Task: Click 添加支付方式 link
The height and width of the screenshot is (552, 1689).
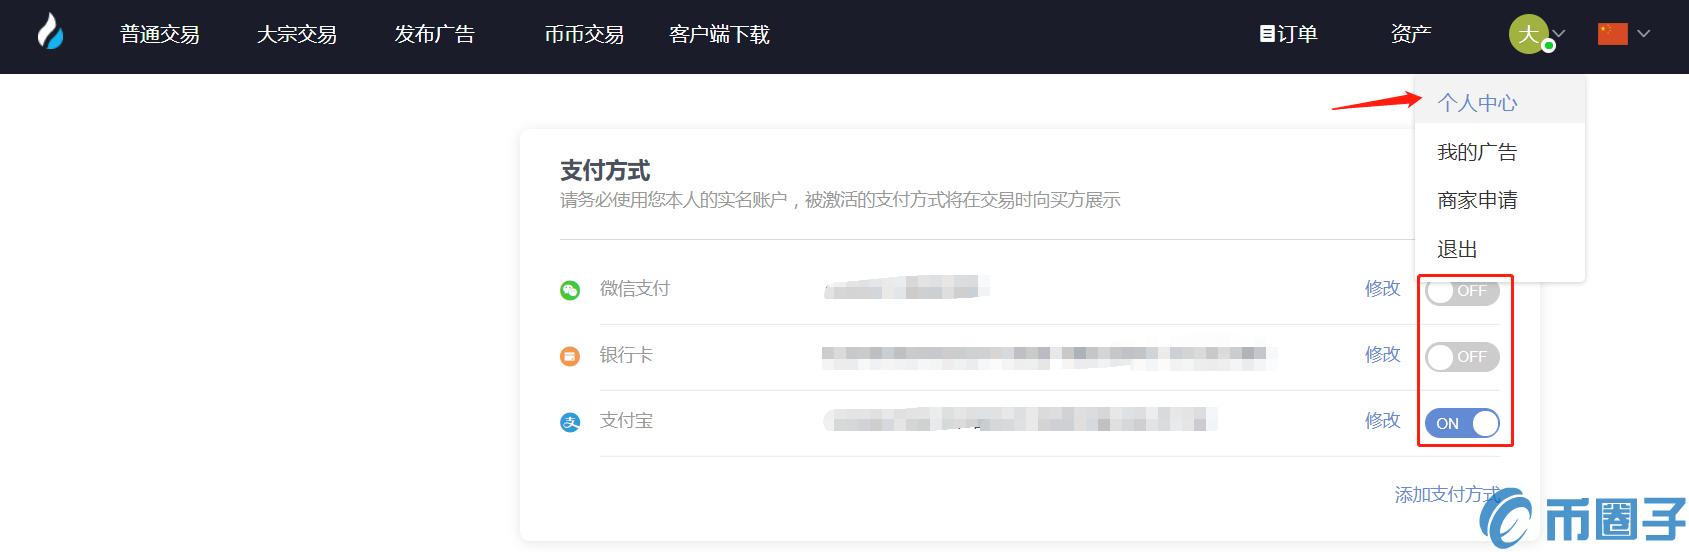Action: point(1447,494)
